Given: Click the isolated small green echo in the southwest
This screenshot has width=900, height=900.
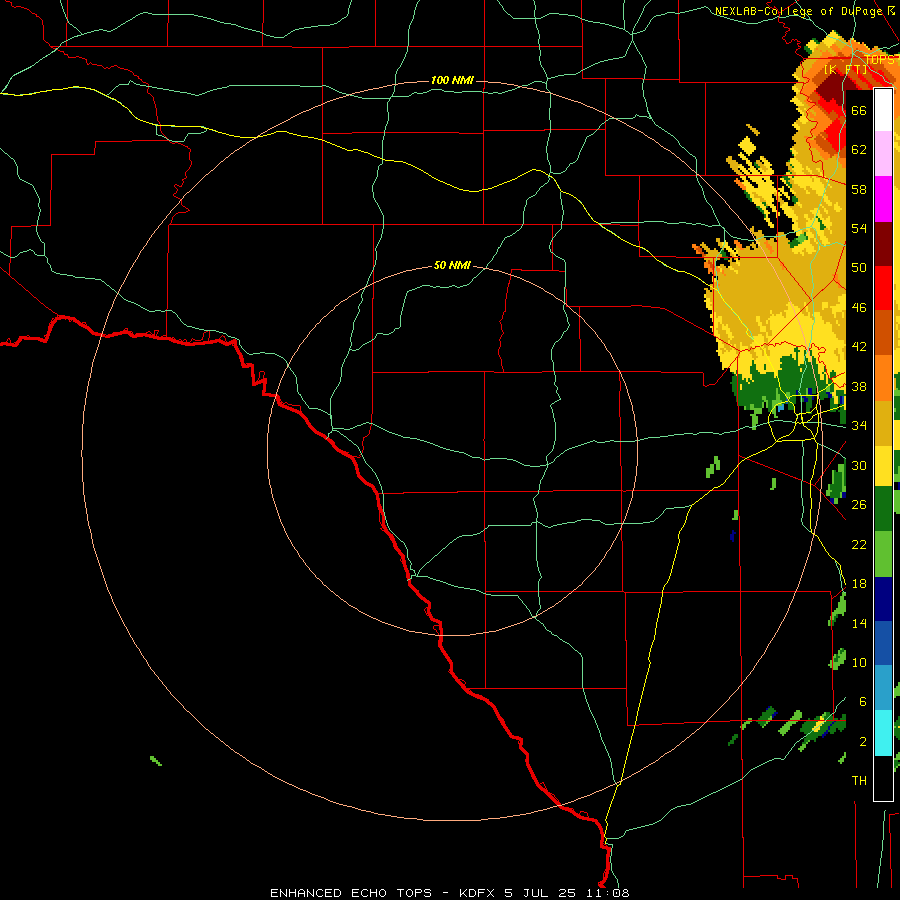Looking at the screenshot, I should click(x=156, y=761).
